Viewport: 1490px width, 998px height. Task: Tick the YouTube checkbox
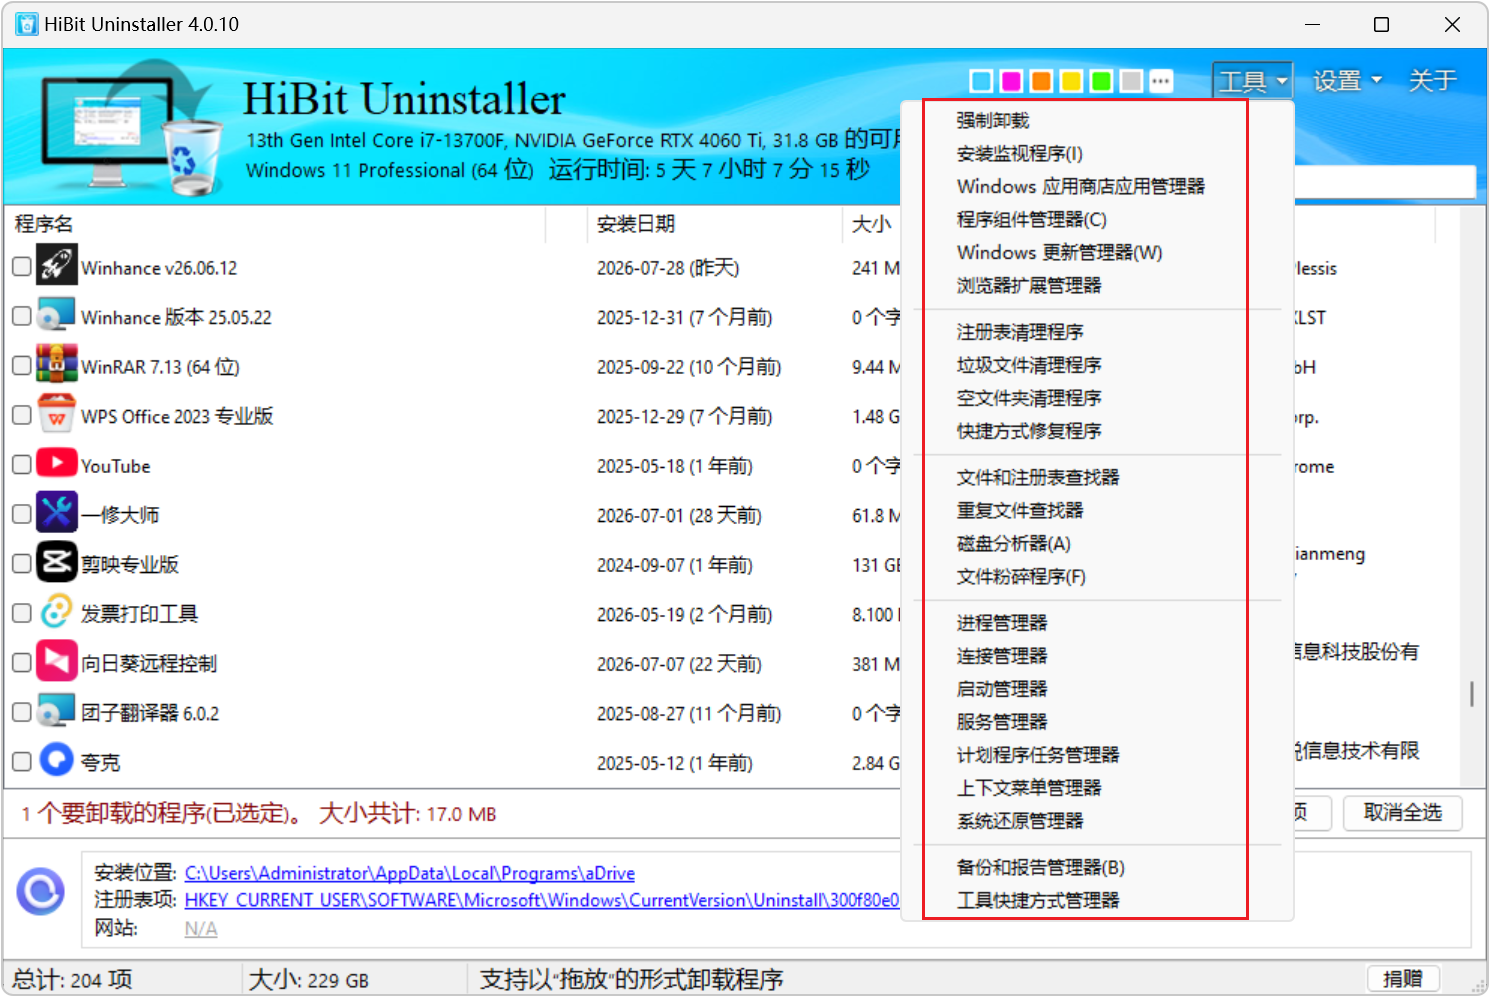tap(22, 465)
